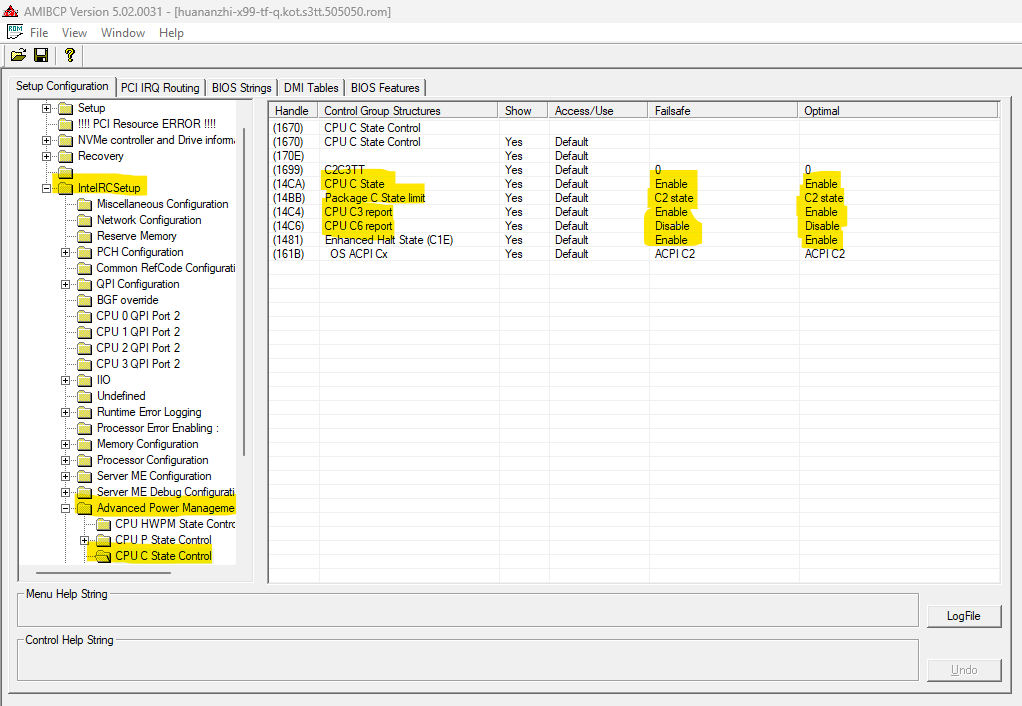Switch to the BIOS Features tab
The image size is (1022, 706).
coord(385,87)
